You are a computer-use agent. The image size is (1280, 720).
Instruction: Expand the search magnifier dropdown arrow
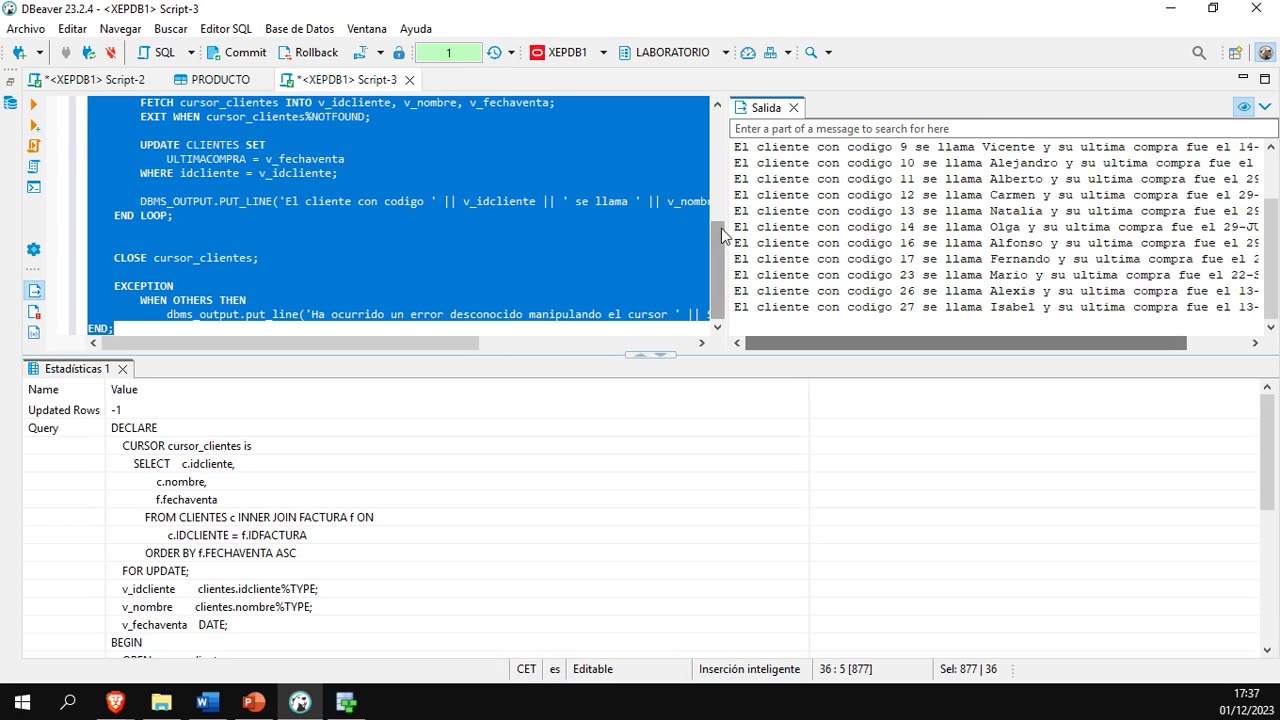pos(828,53)
